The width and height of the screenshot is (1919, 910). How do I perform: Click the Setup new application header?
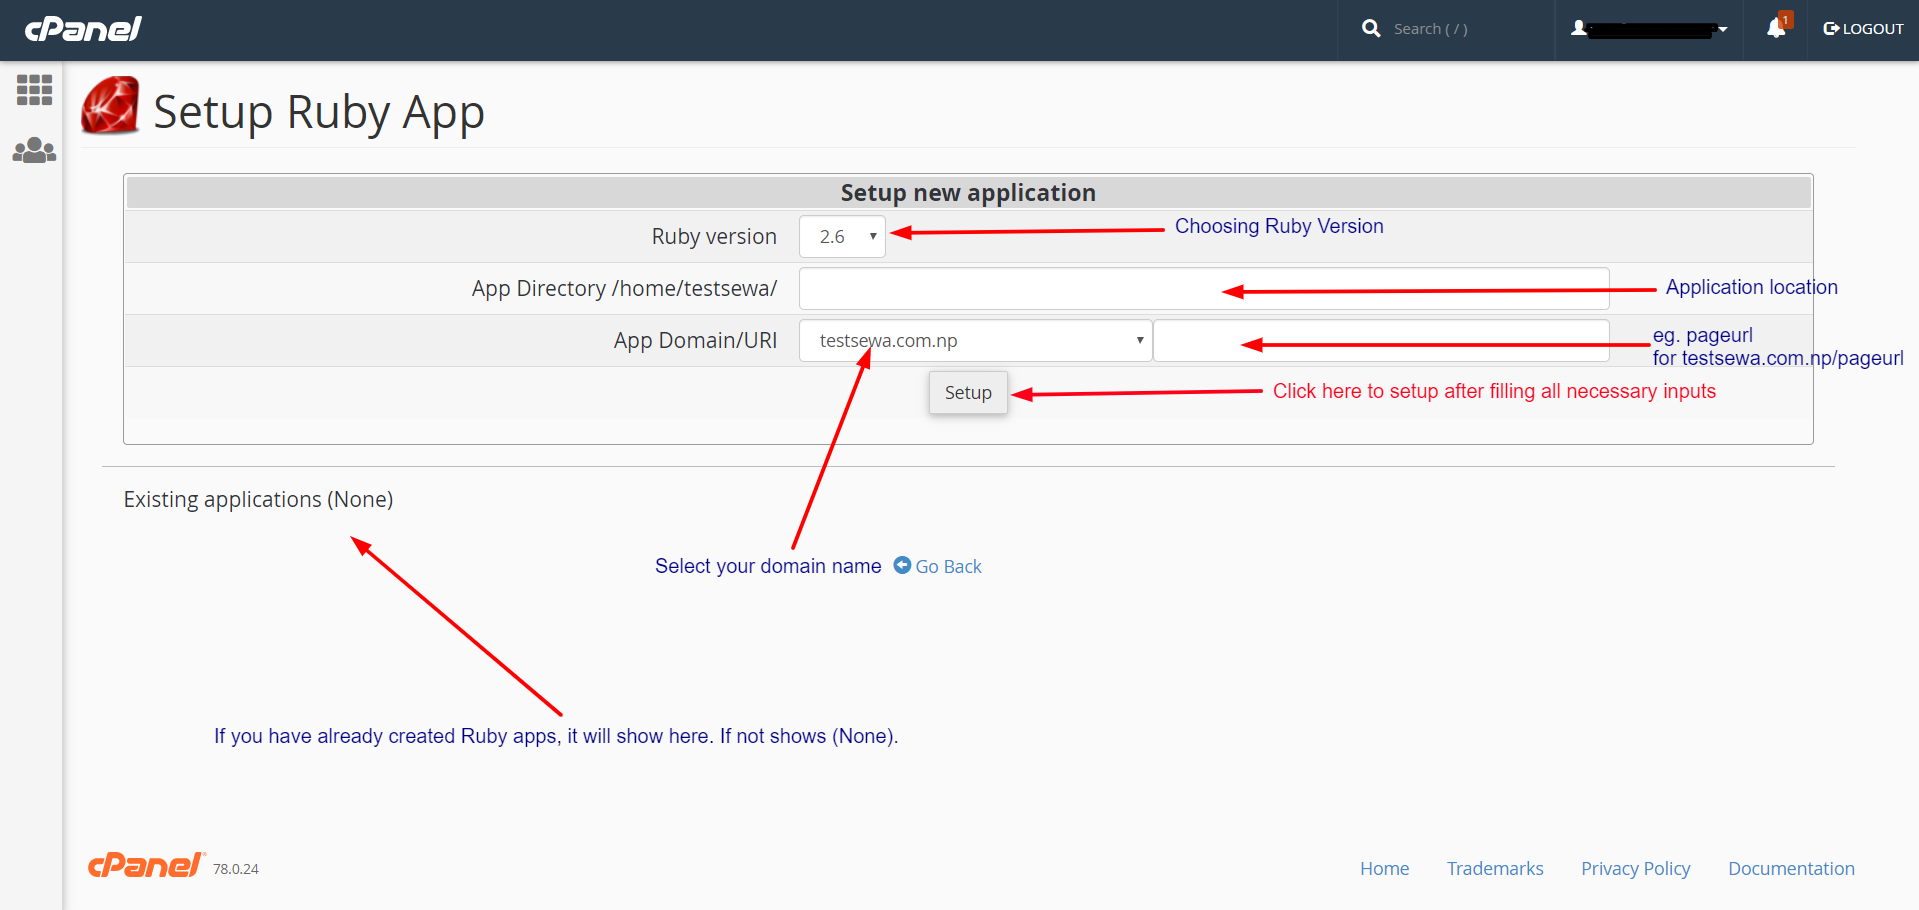click(968, 193)
